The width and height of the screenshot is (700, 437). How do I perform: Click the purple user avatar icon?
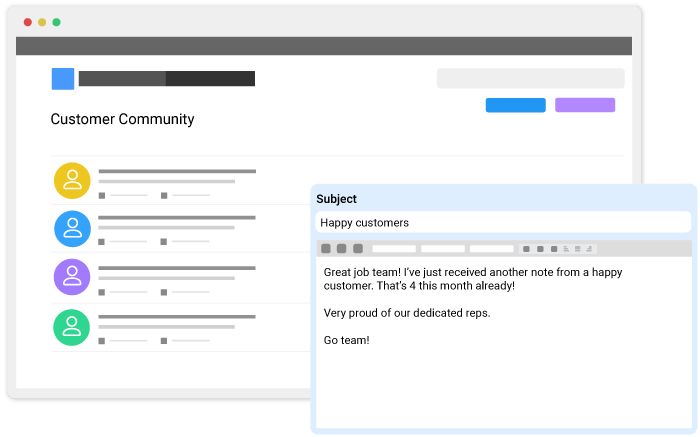pyautogui.click(x=72, y=277)
